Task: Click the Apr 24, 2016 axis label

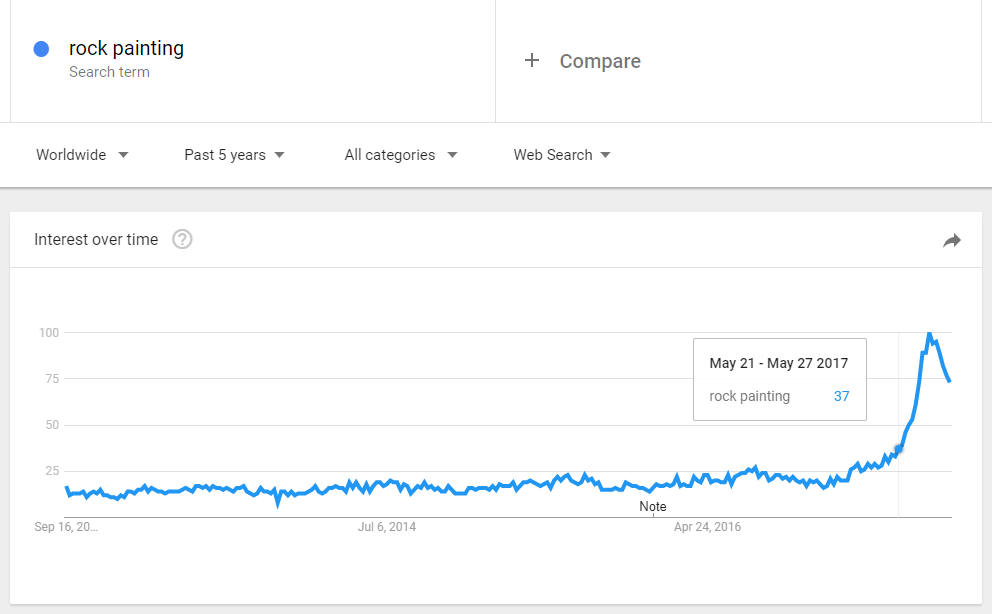Action: [x=707, y=527]
